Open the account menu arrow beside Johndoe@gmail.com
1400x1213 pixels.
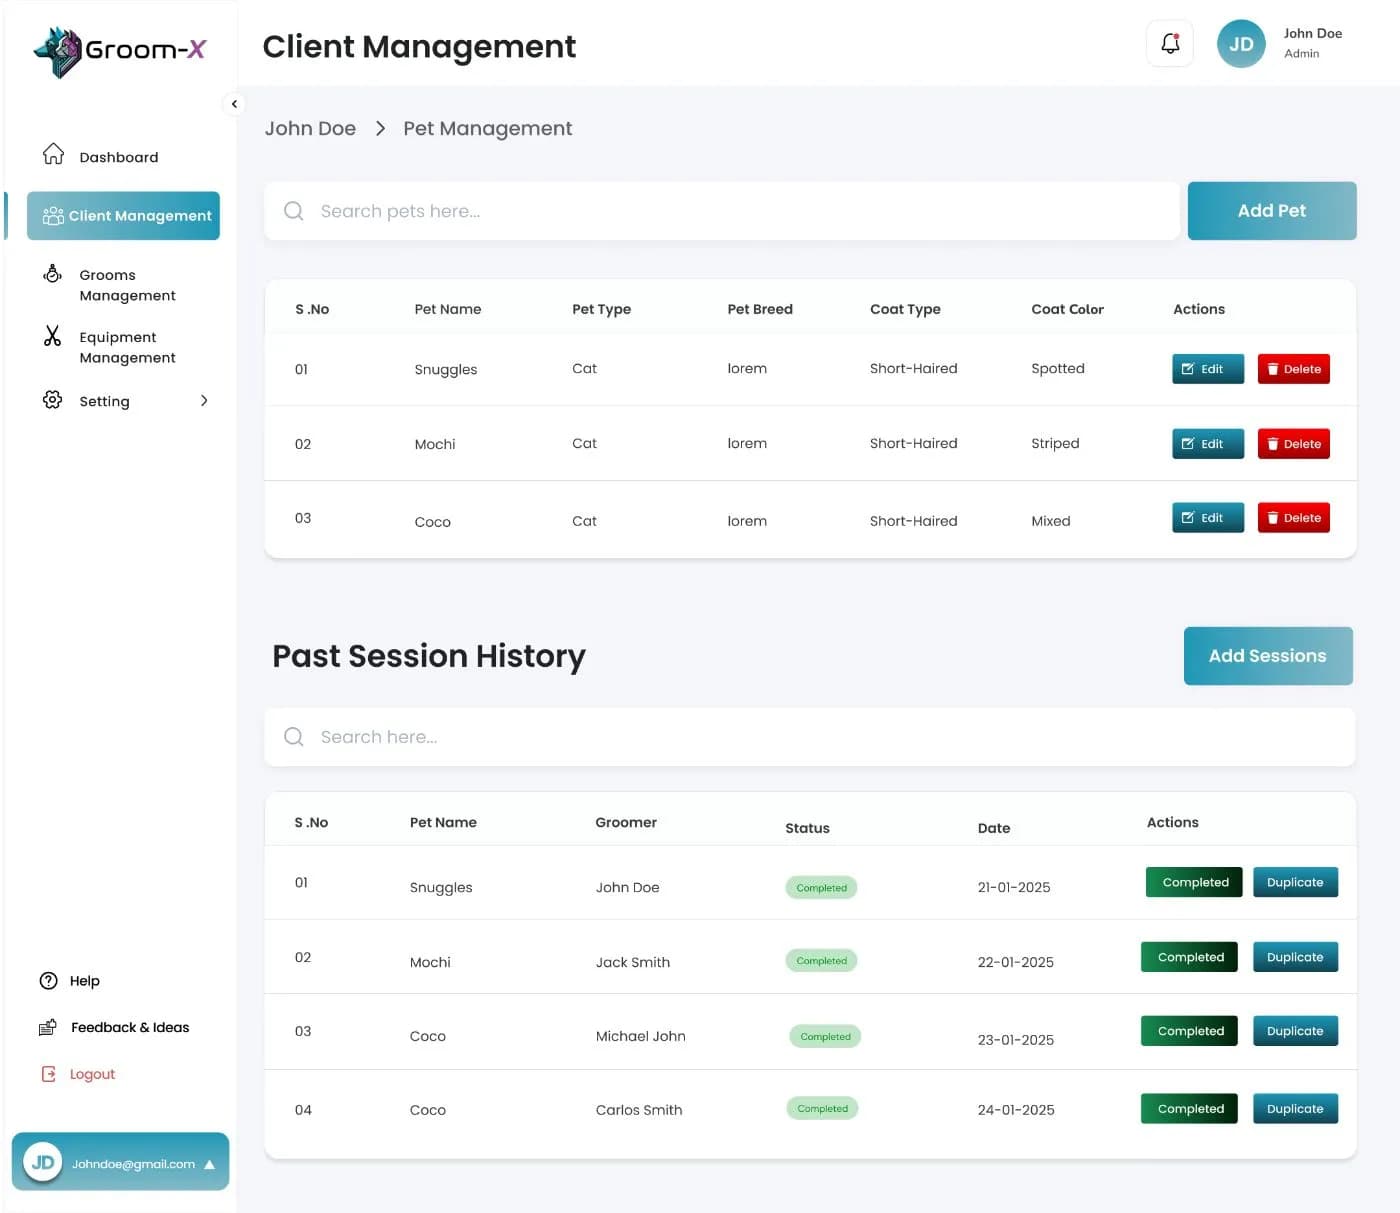[210, 1164]
